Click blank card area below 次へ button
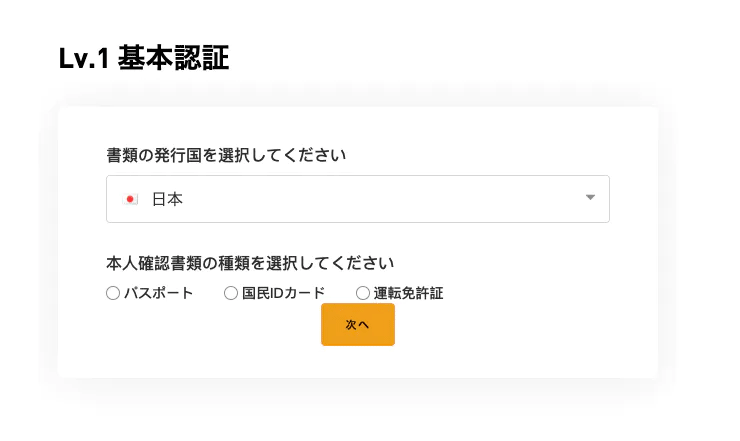The image size is (740, 441). (358, 361)
